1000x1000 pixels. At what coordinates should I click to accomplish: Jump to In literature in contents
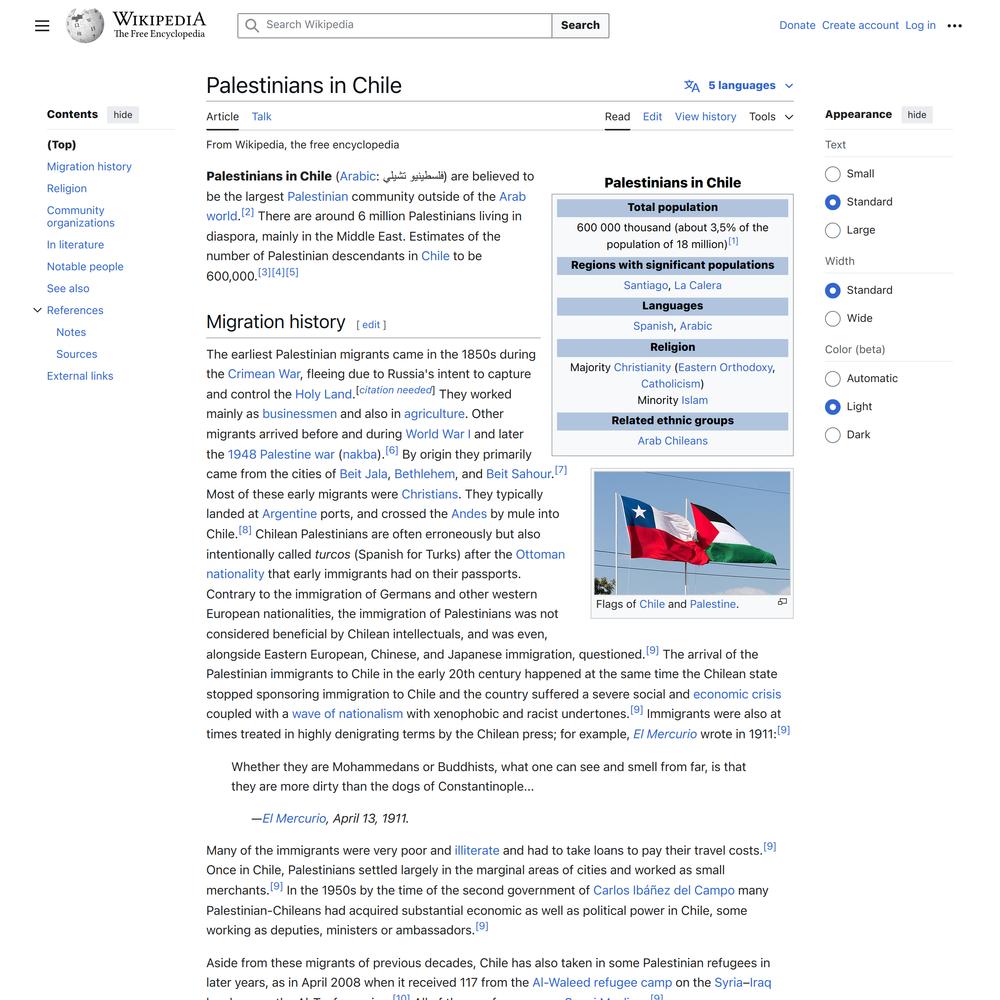(75, 245)
